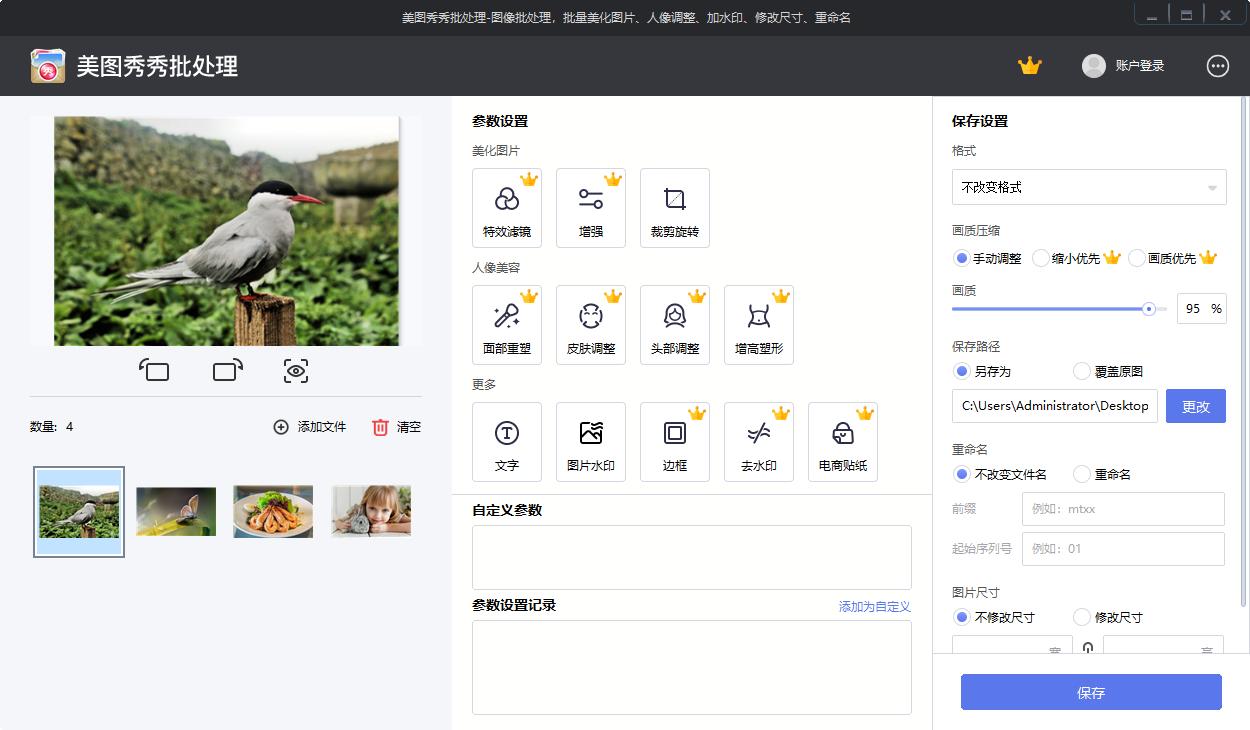Rotate preview image counterclockwise
This screenshot has width=1250, height=730.
(x=154, y=371)
